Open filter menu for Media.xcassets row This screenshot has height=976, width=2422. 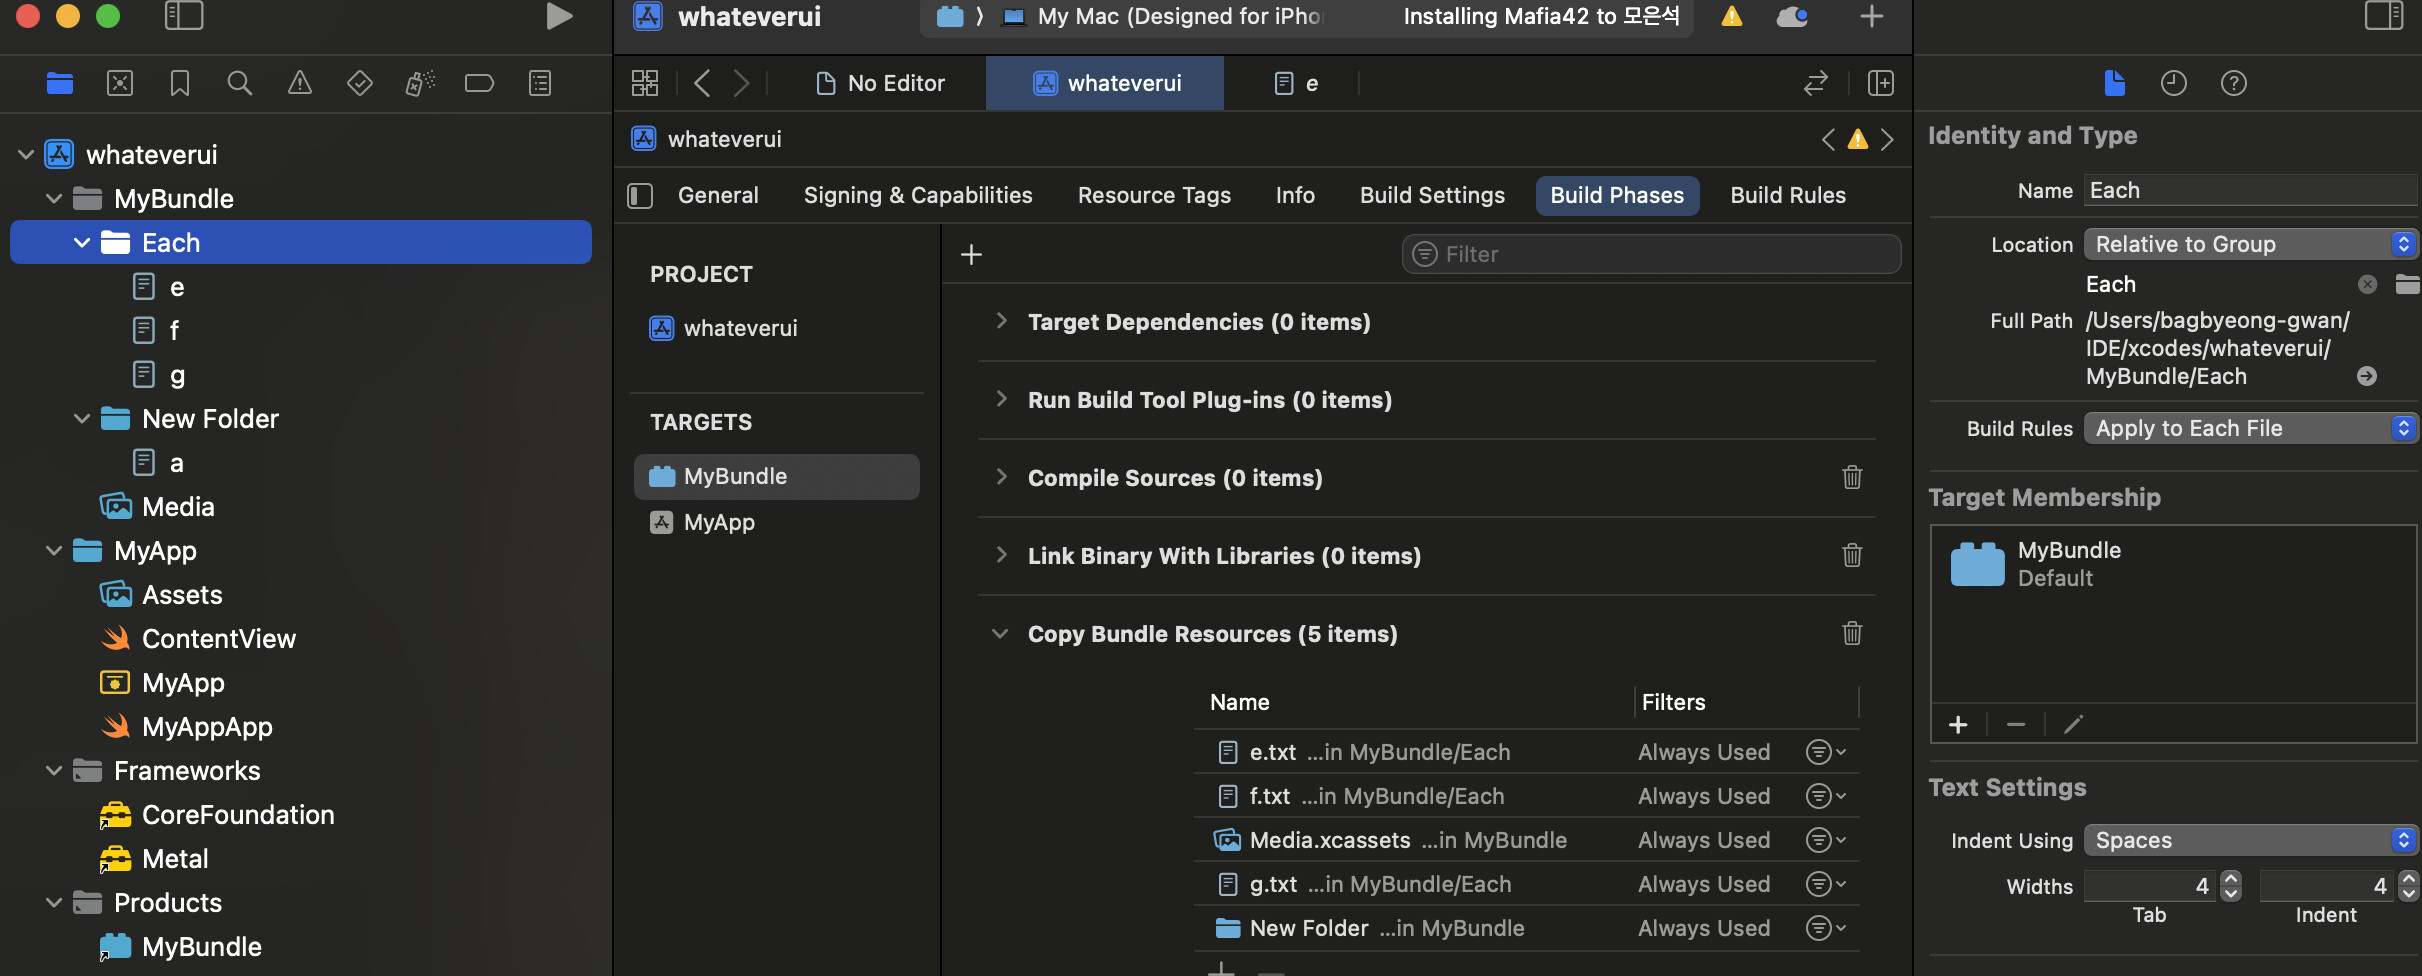coord(1825,840)
